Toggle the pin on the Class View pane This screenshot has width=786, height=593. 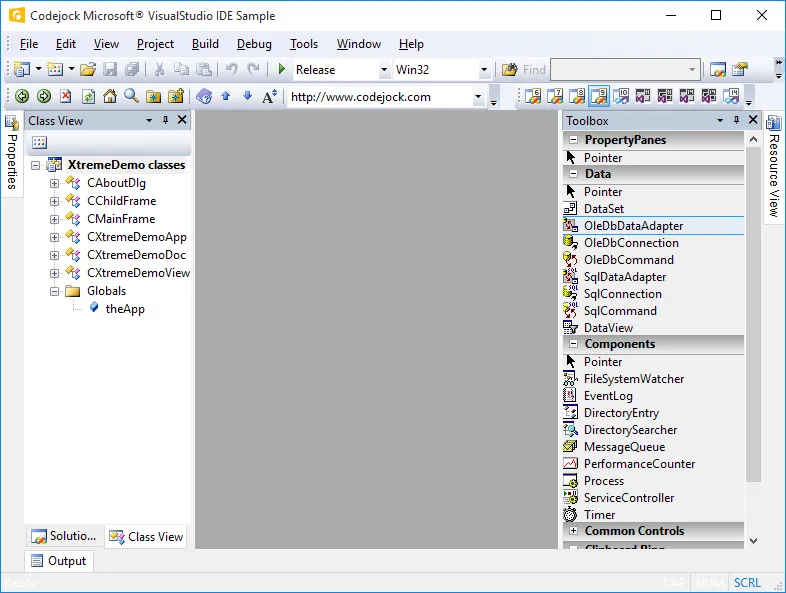tap(165, 120)
